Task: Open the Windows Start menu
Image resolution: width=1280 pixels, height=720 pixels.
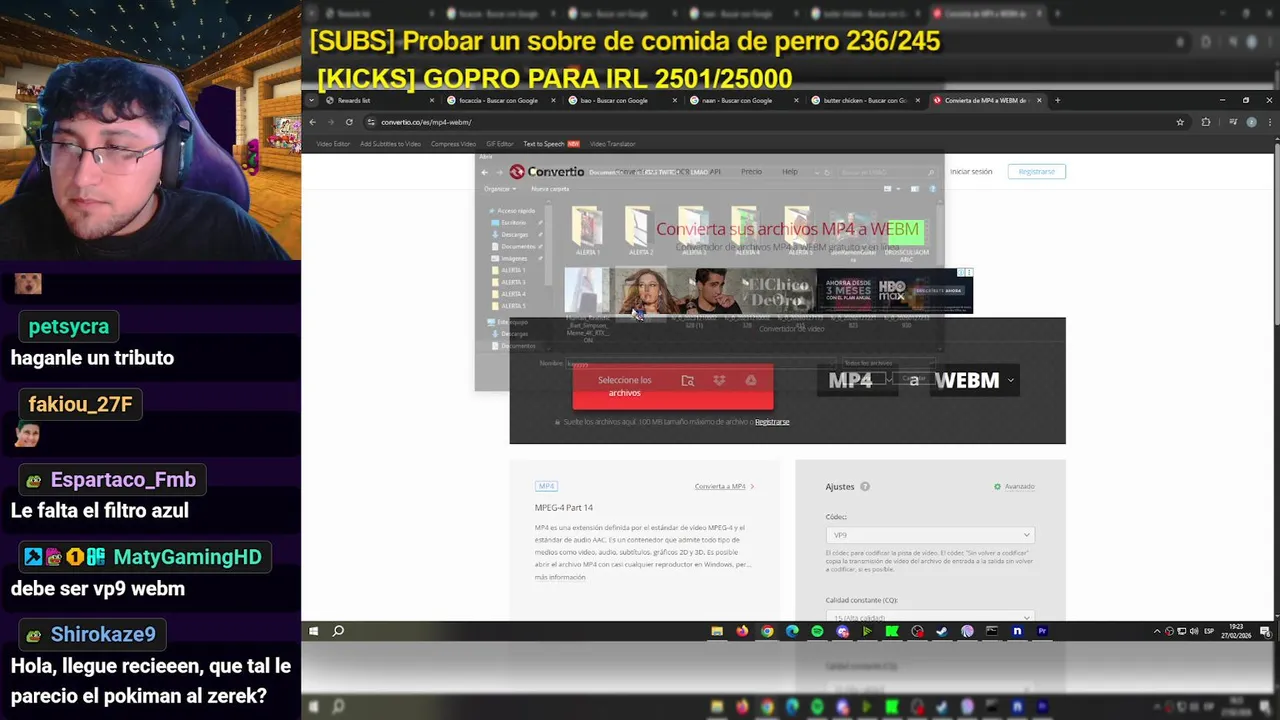Action: click(x=313, y=631)
